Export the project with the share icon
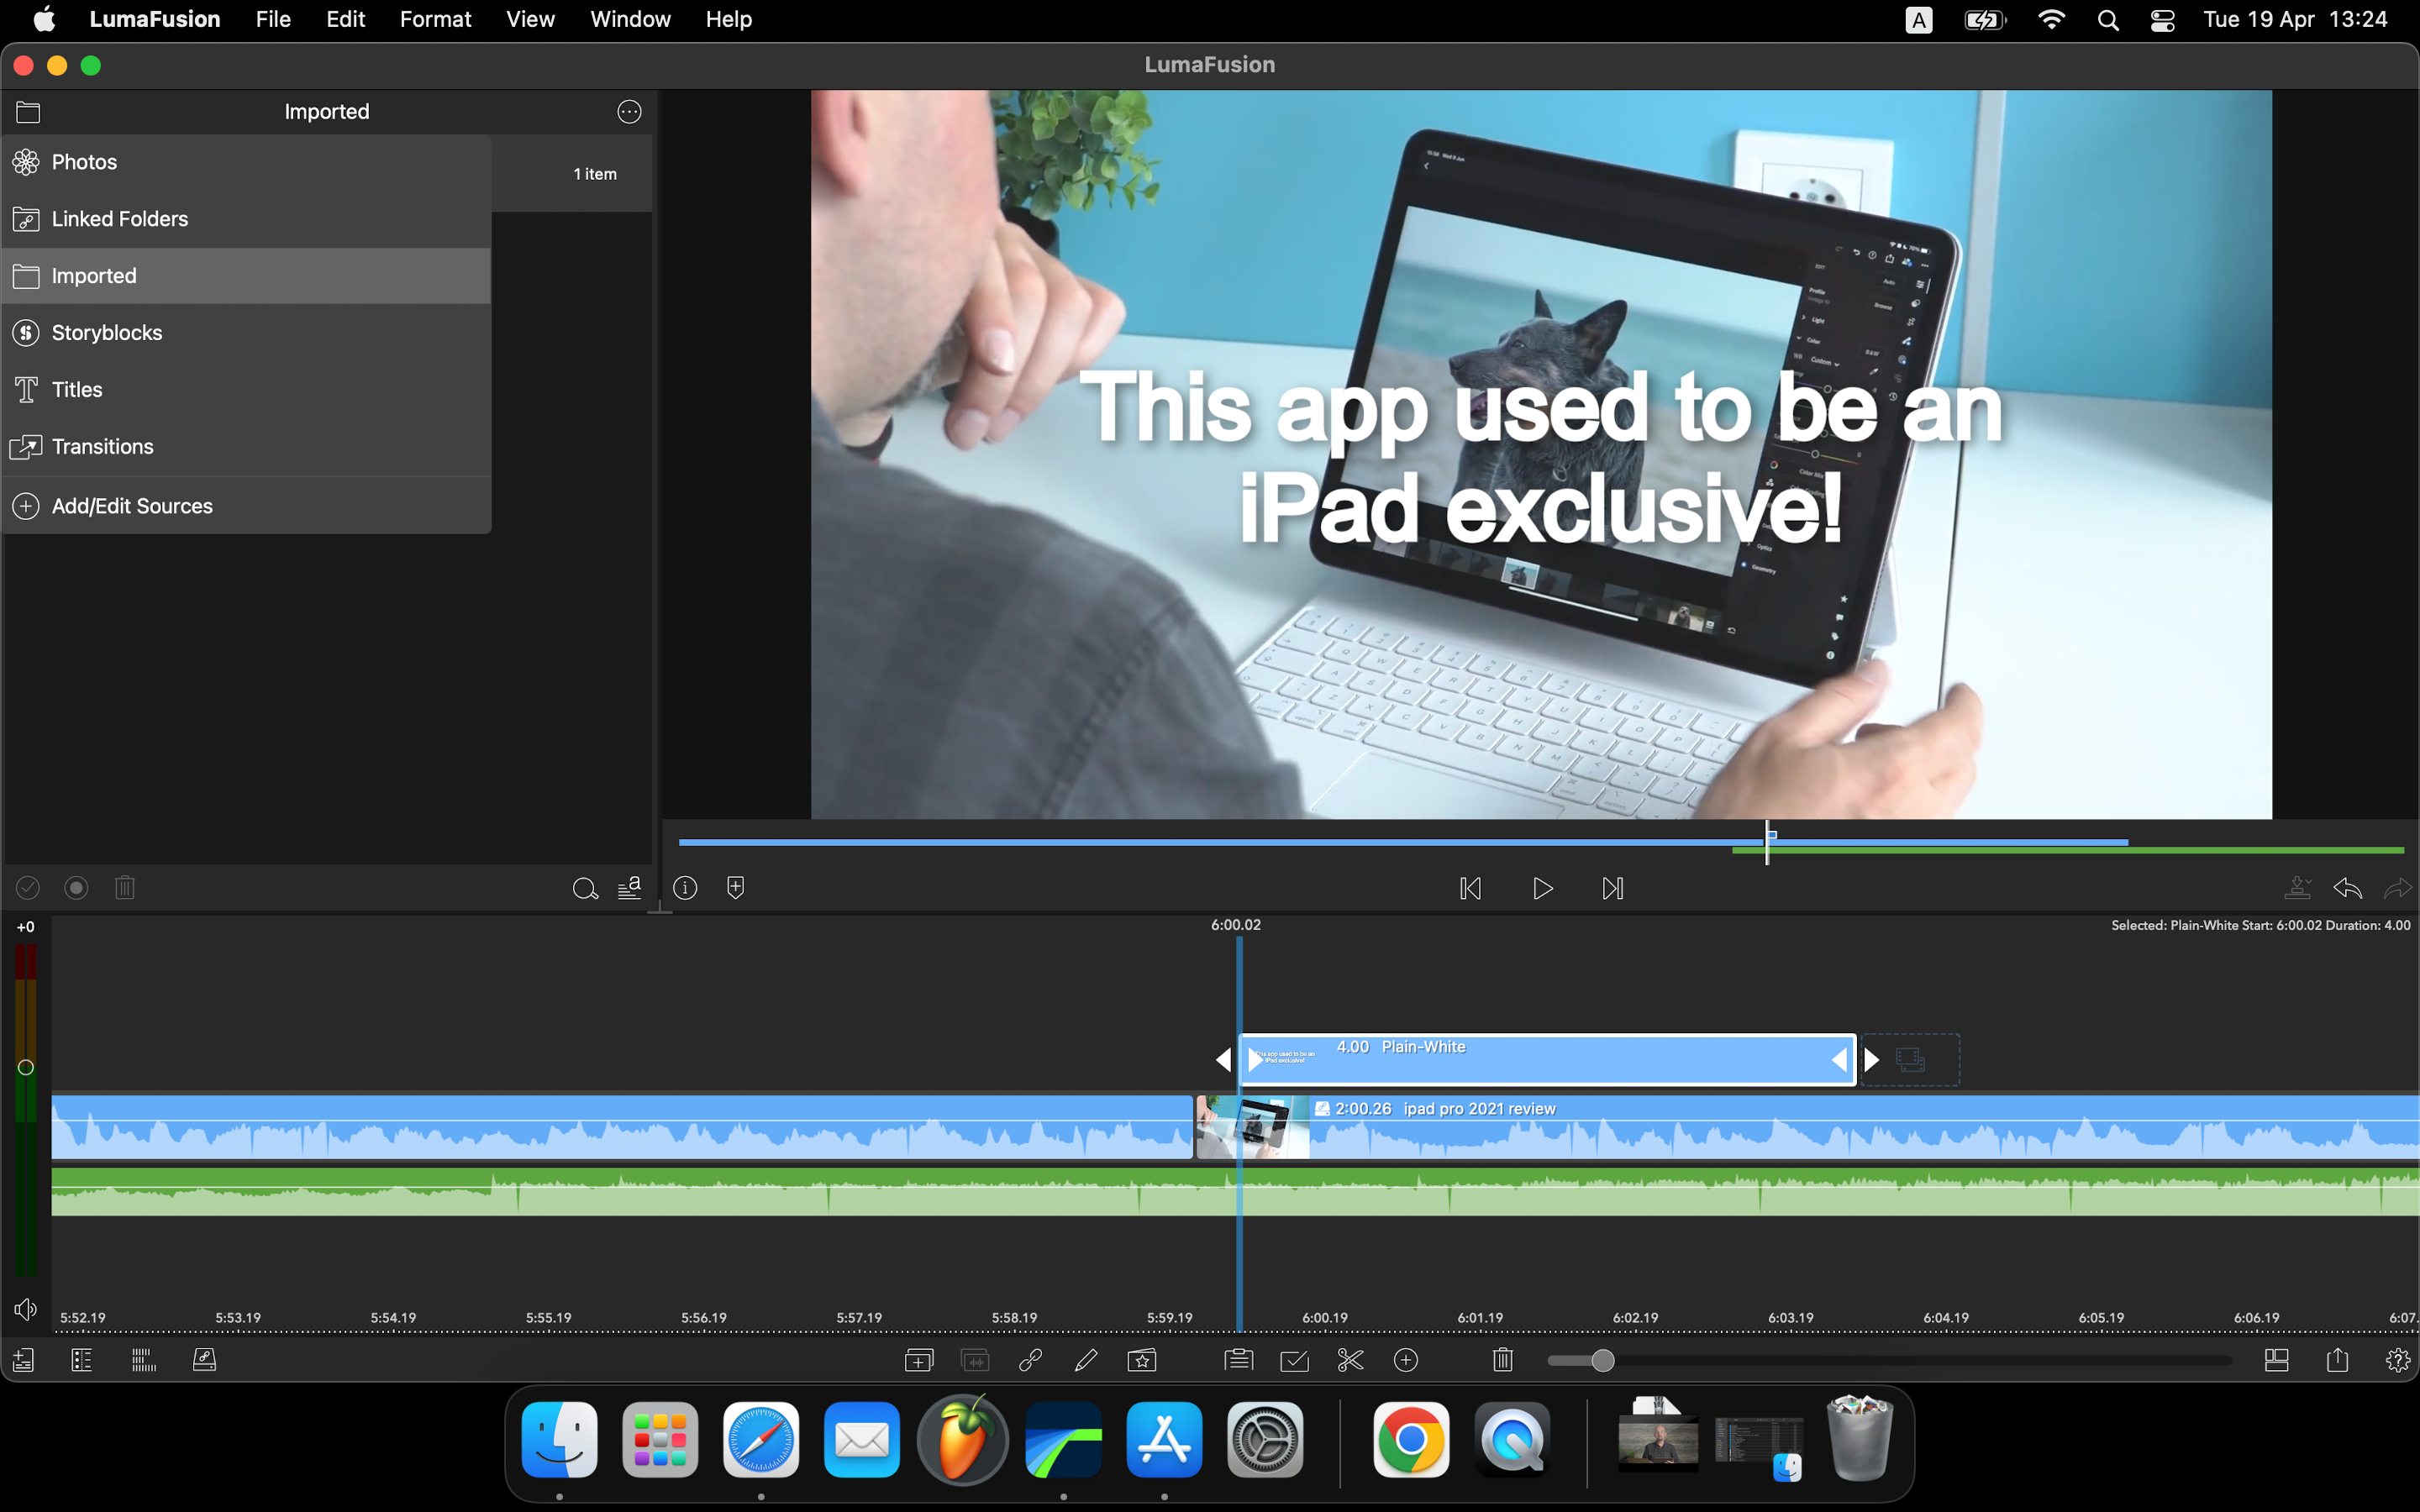 coord(2338,1361)
